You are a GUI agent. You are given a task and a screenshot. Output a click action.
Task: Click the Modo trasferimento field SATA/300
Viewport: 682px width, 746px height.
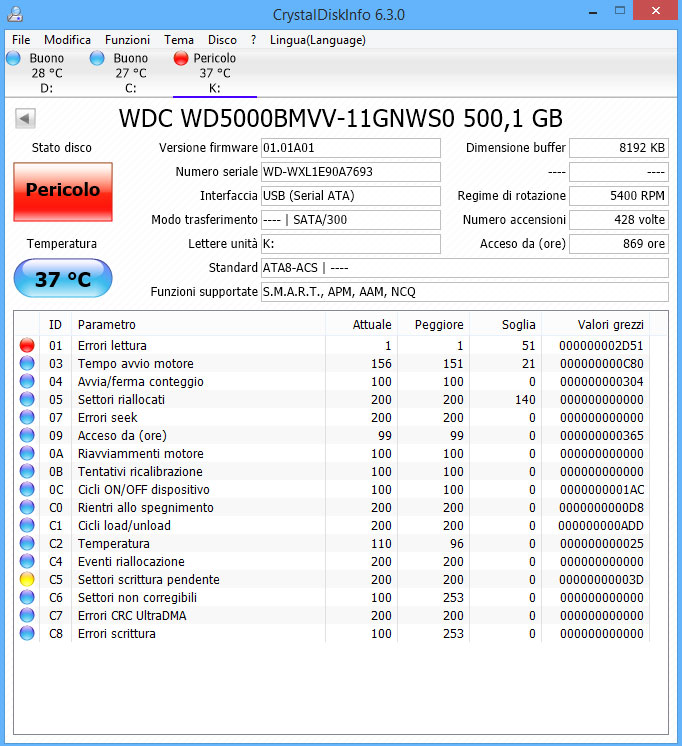[351, 220]
